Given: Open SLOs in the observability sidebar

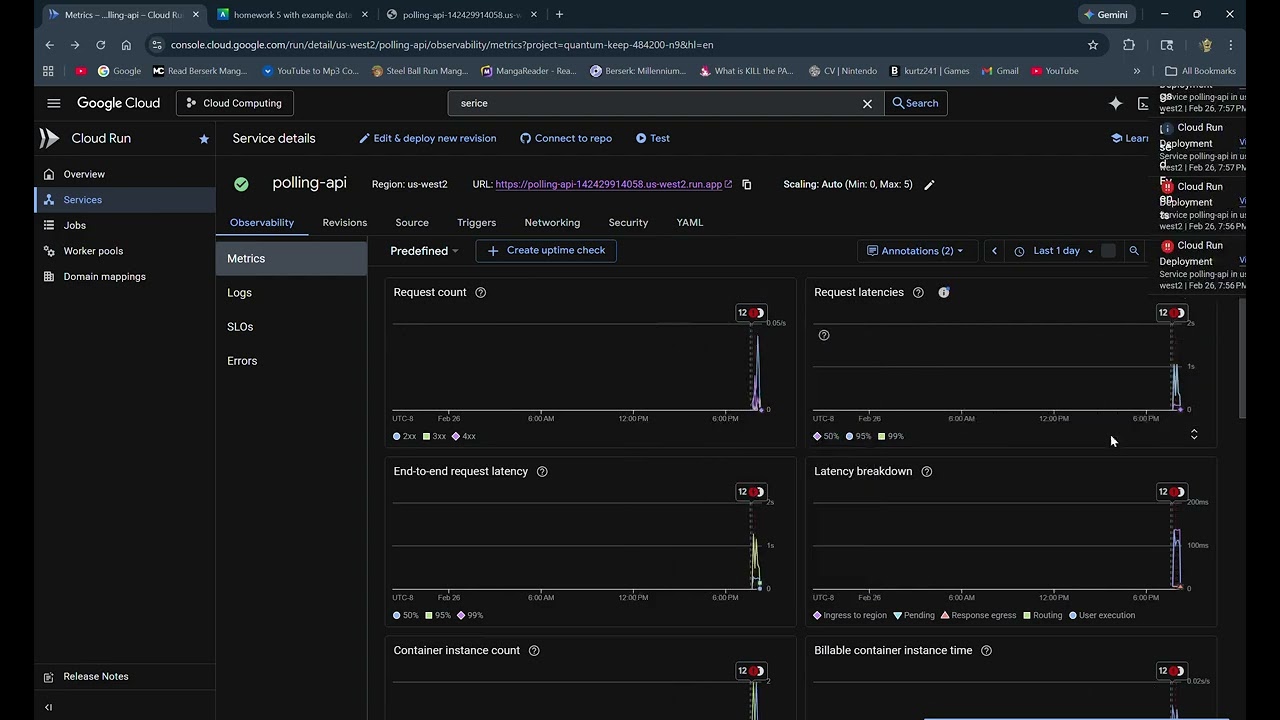Looking at the screenshot, I should pyautogui.click(x=291, y=327).
